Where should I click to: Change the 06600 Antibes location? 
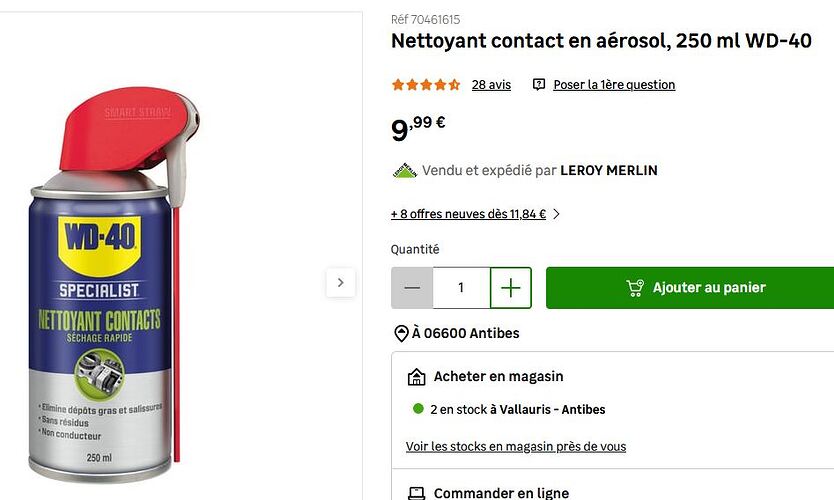click(x=466, y=334)
